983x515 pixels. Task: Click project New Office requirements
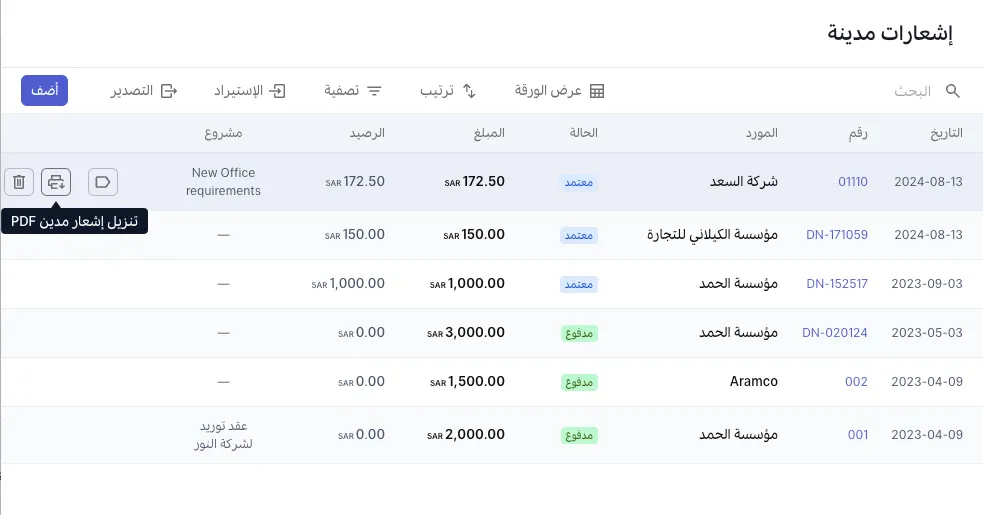(223, 182)
